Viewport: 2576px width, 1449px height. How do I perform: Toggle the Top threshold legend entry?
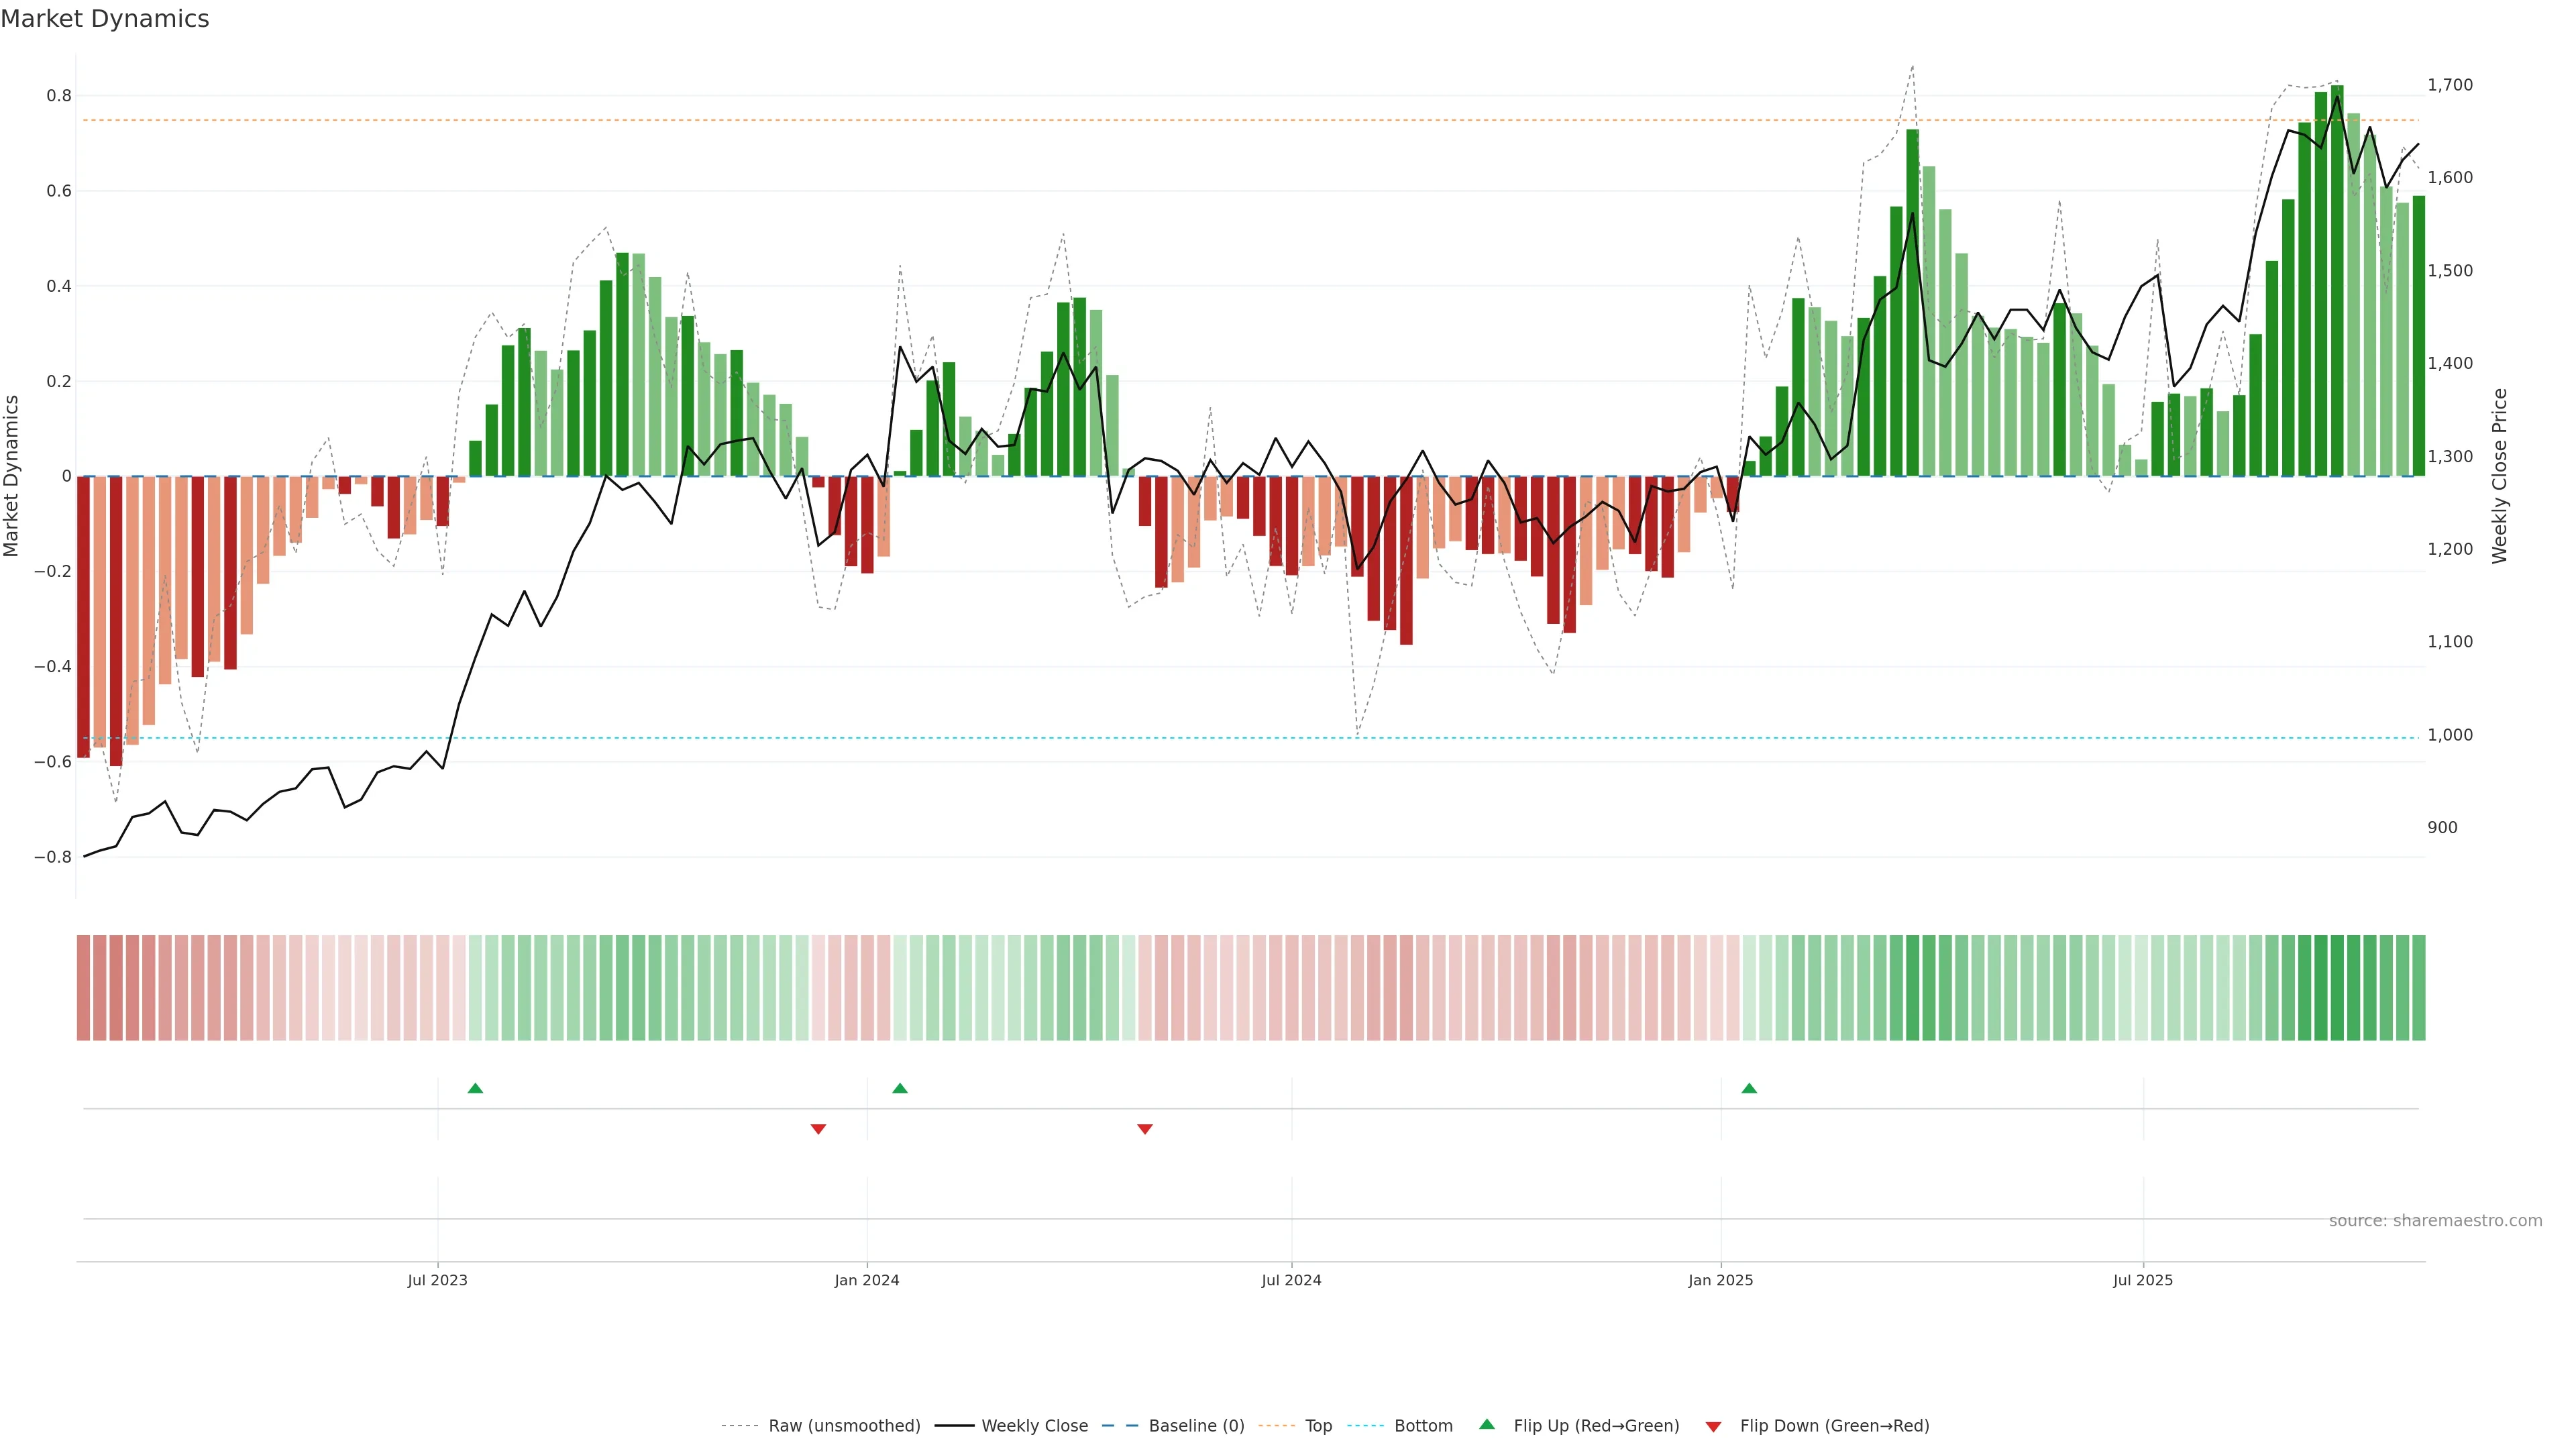point(1318,1426)
